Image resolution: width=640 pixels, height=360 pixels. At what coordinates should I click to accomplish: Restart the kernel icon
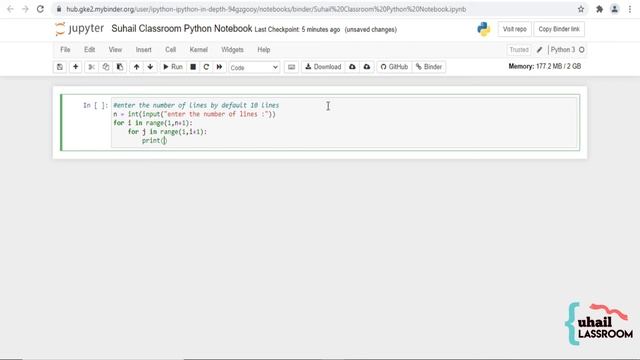point(206,67)
